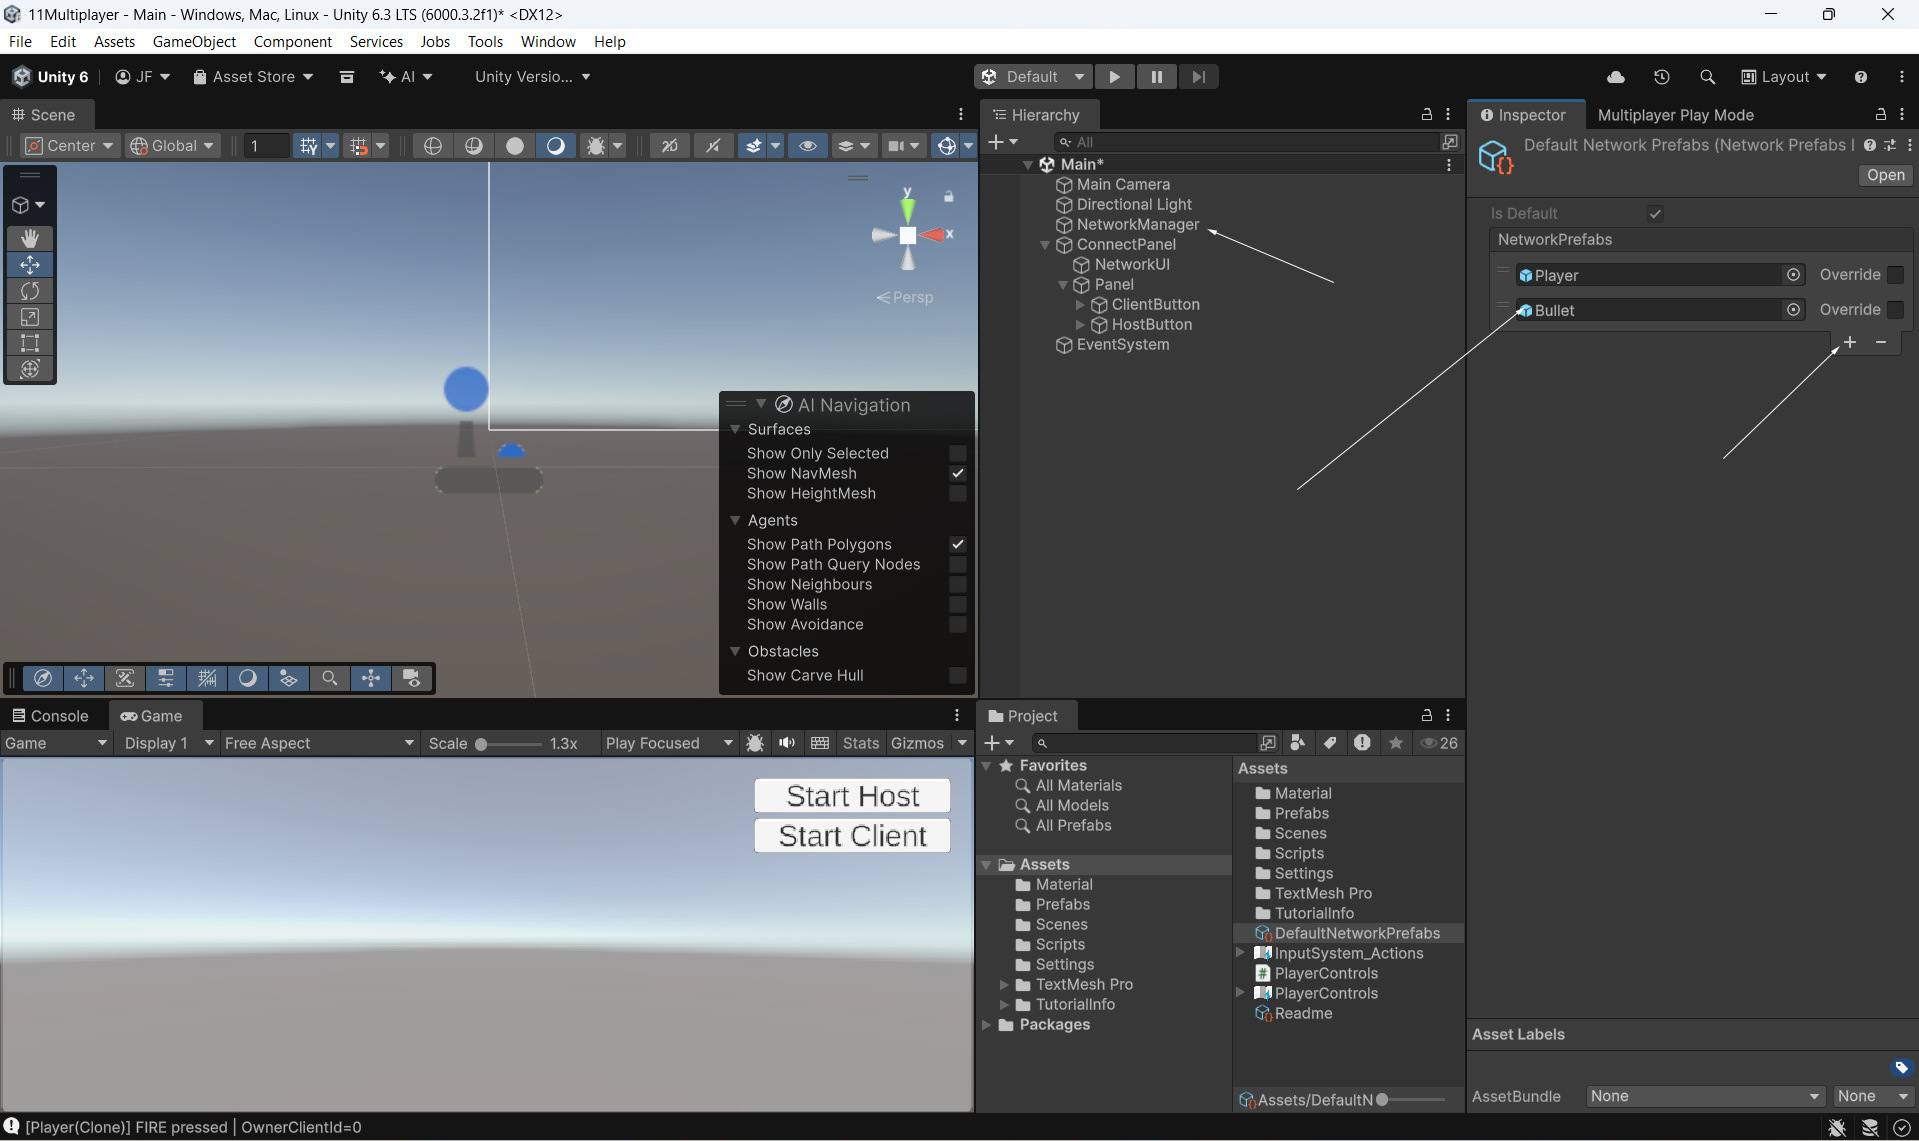This screenshot has width=1919, height=1141.
Task: Mute audio in the Game view
Action: (x=787, y=743)
